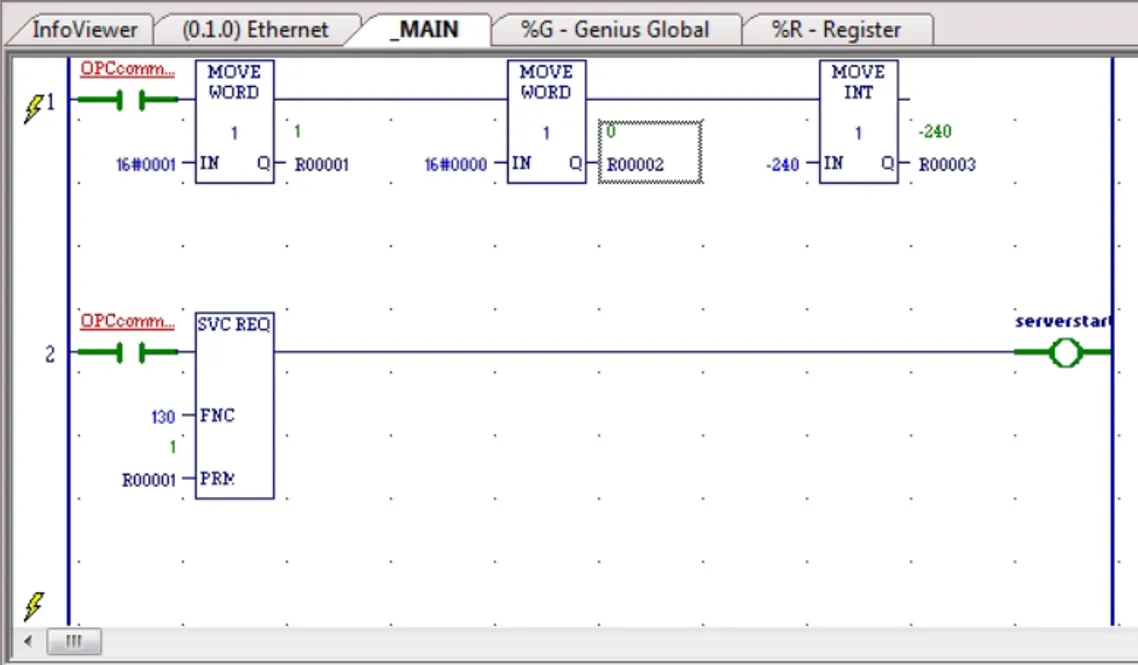
Task: Select R00001 at the SVC REQ PRM input
Action: pos(149,480)
